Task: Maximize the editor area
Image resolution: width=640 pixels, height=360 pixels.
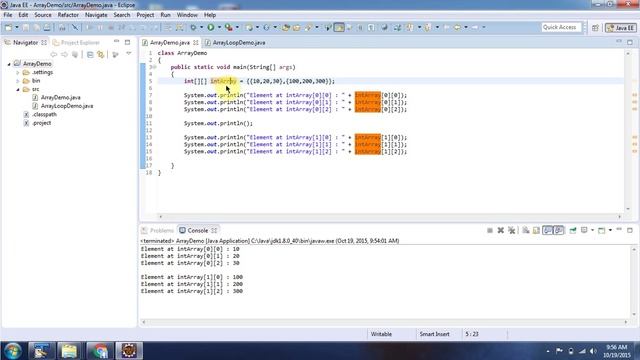Action: (x=630, y=42)
